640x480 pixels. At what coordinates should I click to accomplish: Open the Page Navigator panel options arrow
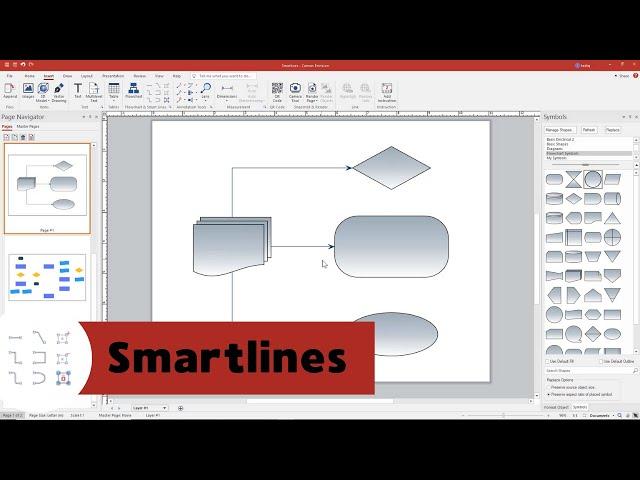click(x=84, y=117)
